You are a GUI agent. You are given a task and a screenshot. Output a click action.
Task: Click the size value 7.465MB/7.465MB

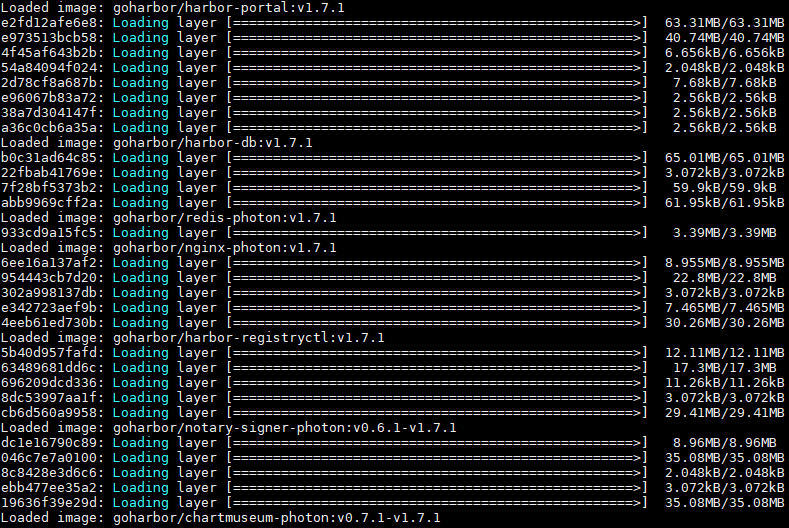tap(725, 308)
